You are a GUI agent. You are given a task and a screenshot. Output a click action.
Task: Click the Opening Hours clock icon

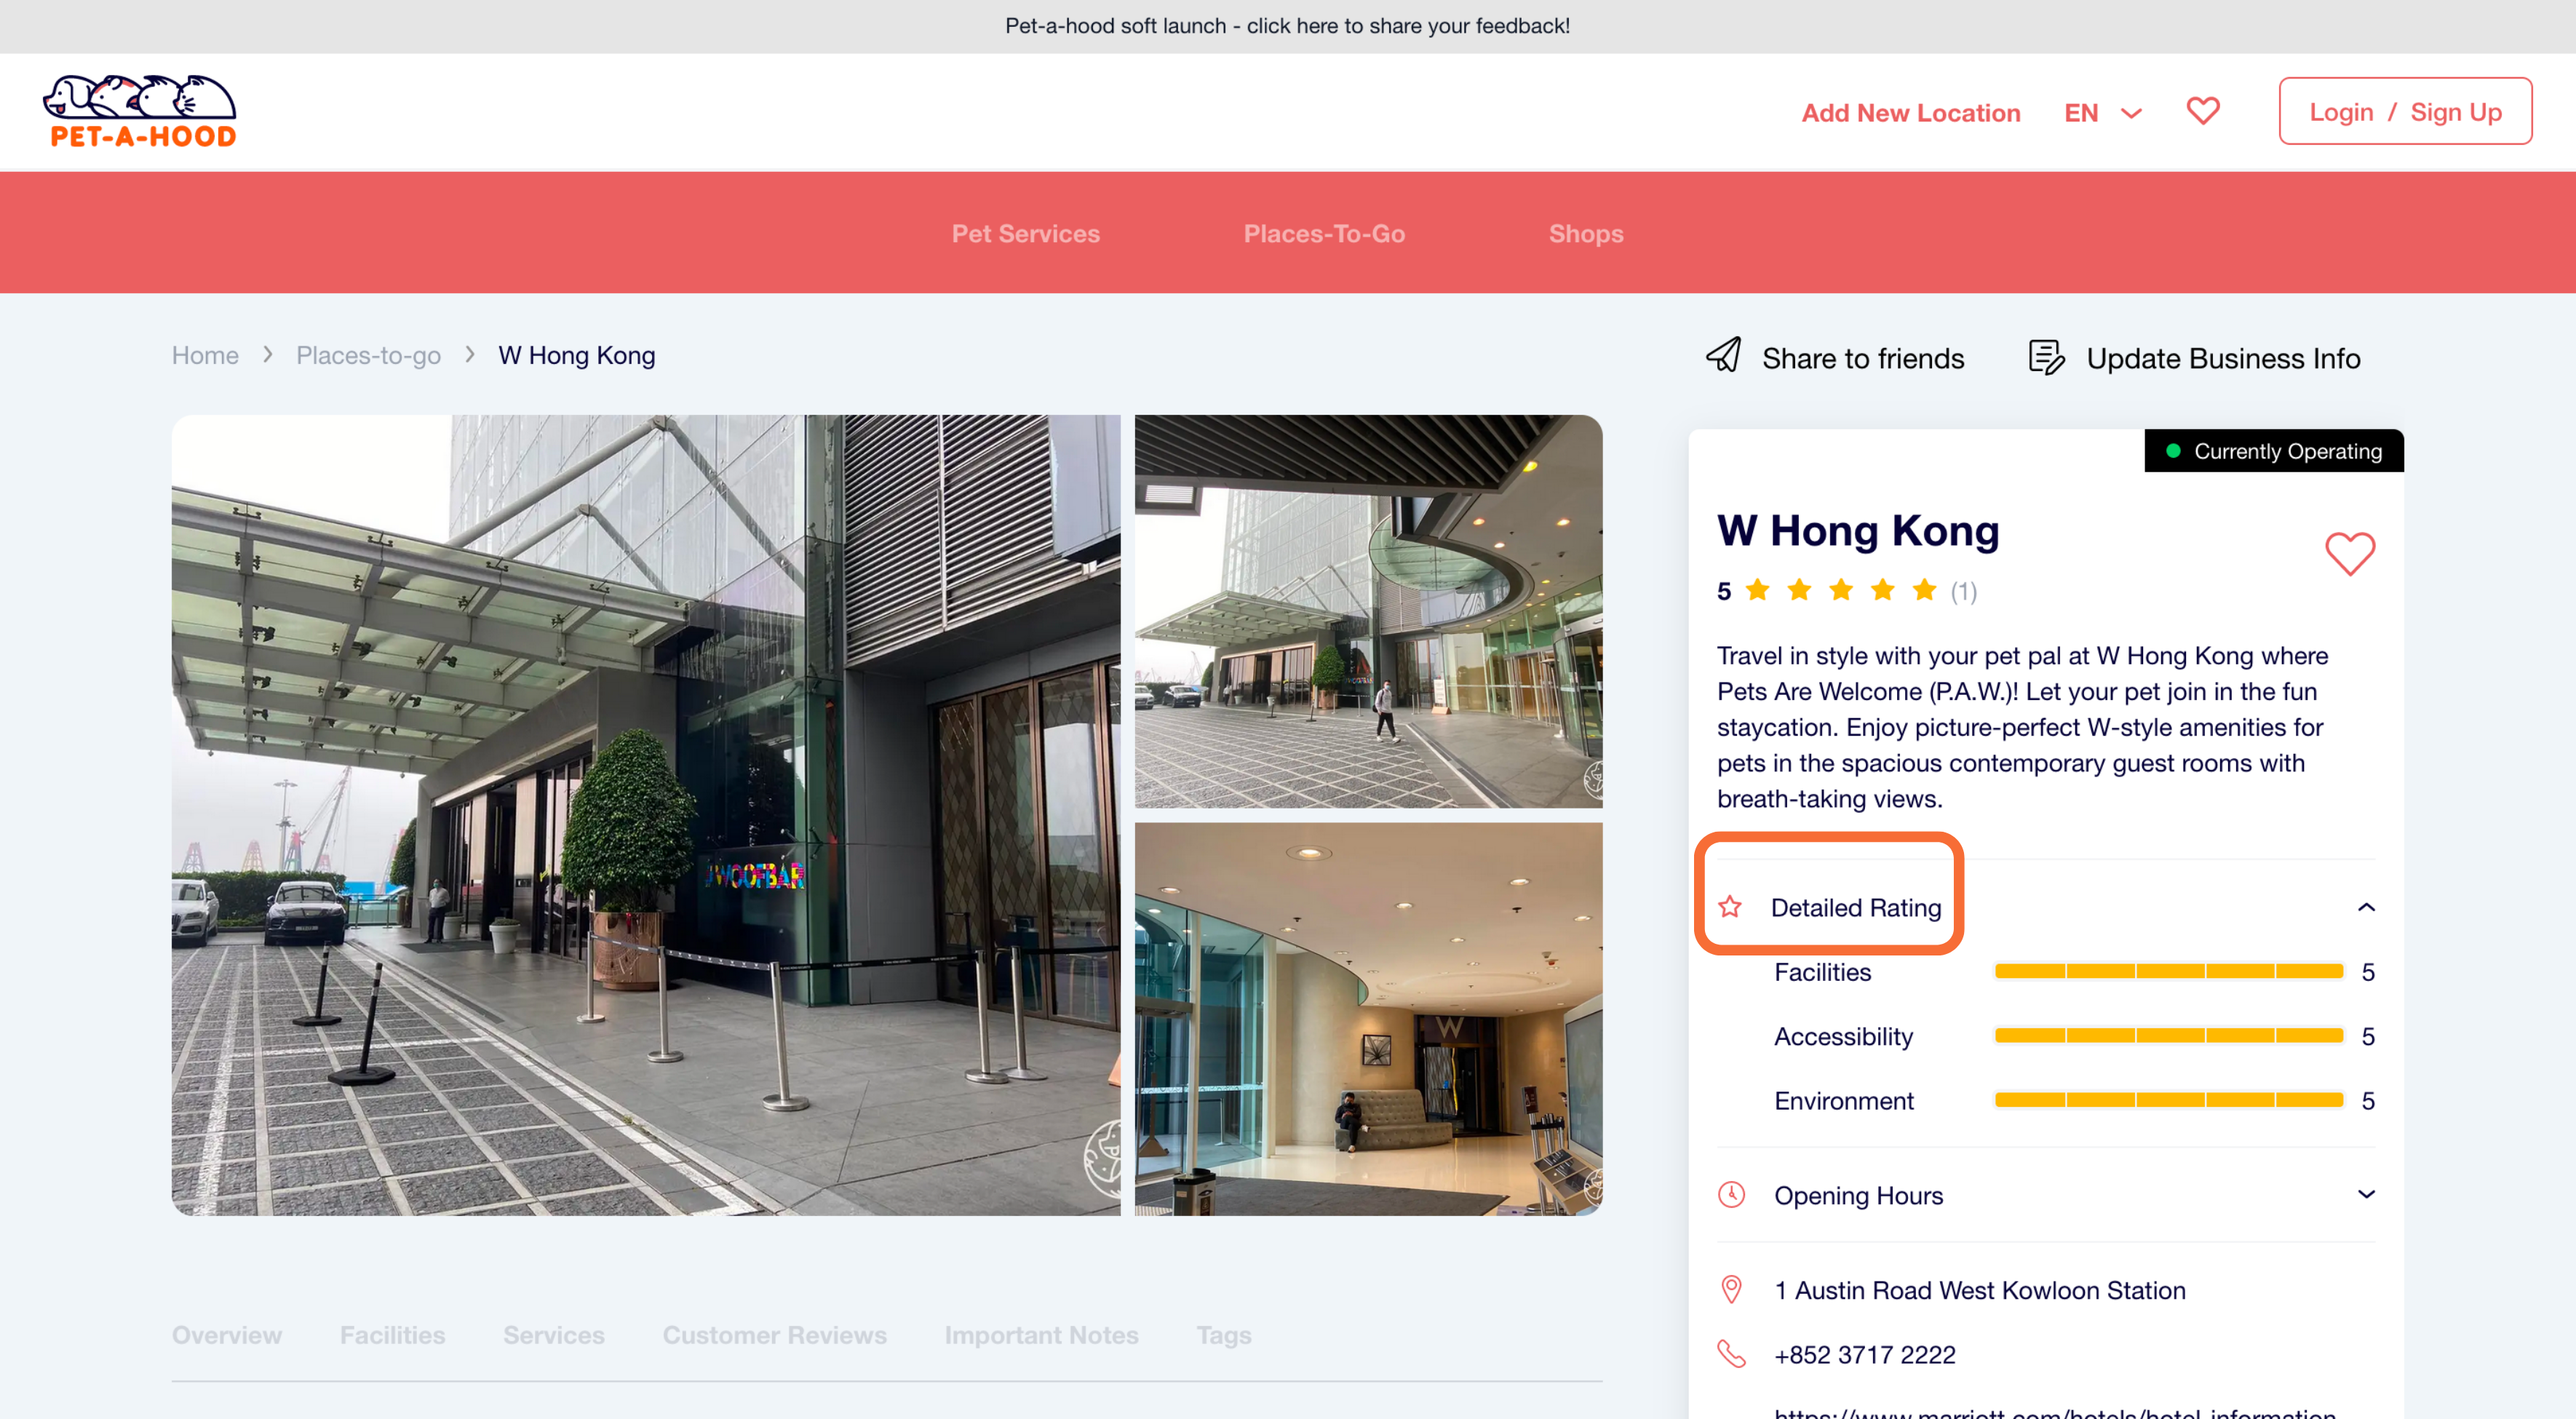coord(1731,1195)
